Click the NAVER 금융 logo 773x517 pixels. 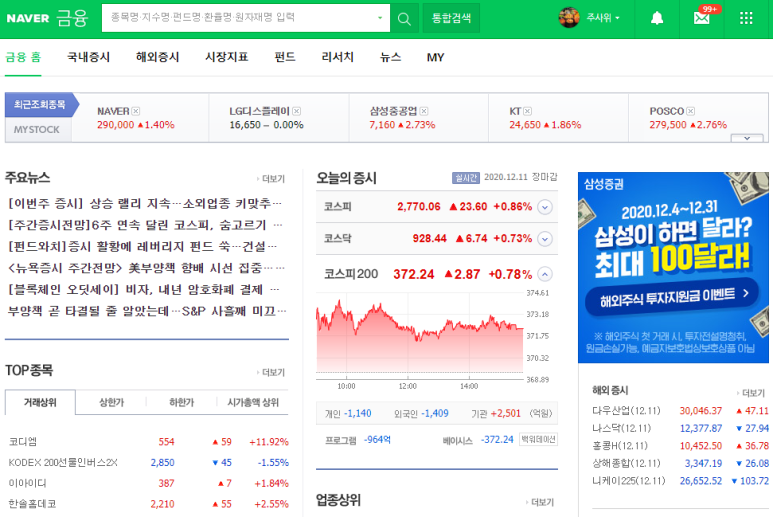pyautogui.click(x=47, y=18)
